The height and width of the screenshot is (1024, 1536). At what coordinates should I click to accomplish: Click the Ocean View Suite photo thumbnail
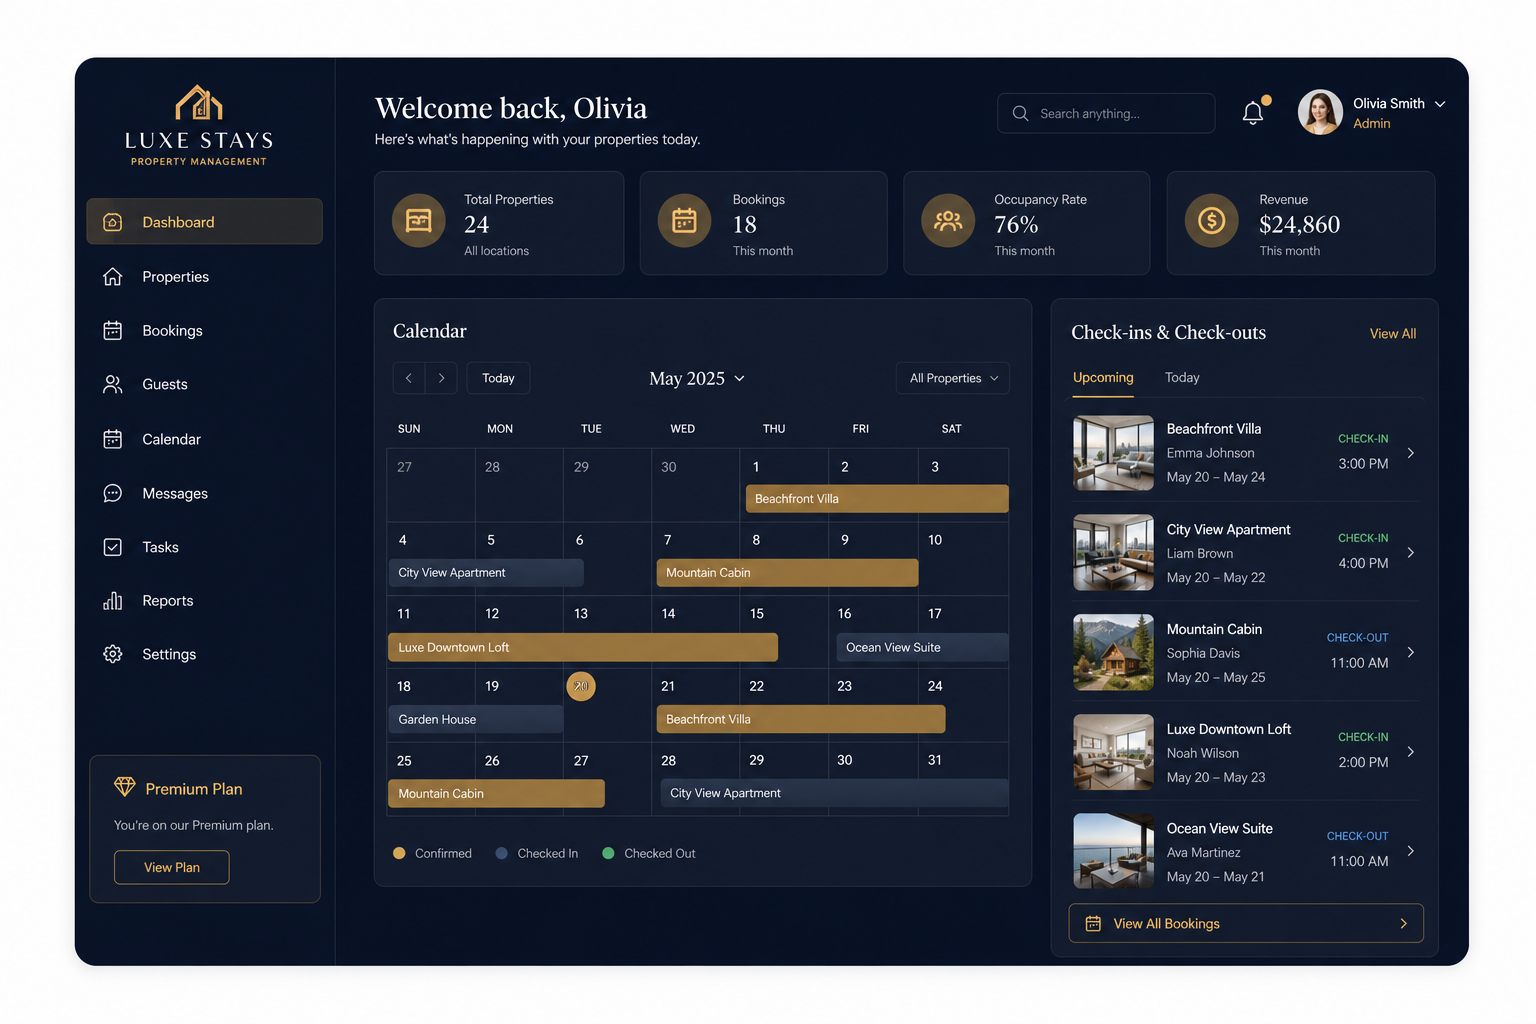(1113, 851)
